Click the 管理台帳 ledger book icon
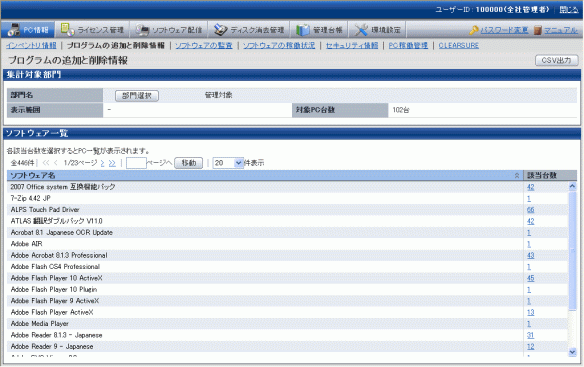This screenshot has width=584, height=367. [x=303, y=30]
